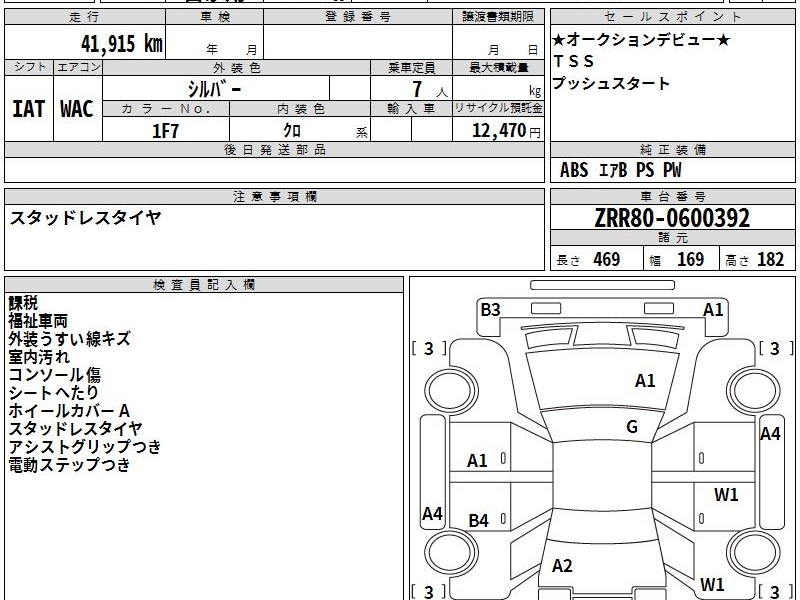Select the A1 mark on the hood
800x600 pixels.
point(645,381)
